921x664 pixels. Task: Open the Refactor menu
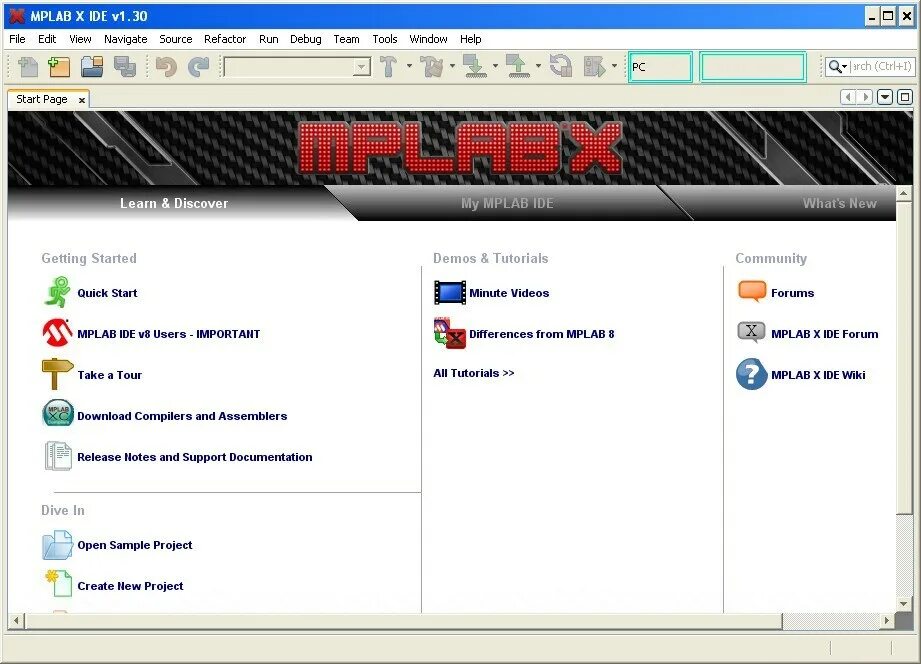tap(225, 39)
